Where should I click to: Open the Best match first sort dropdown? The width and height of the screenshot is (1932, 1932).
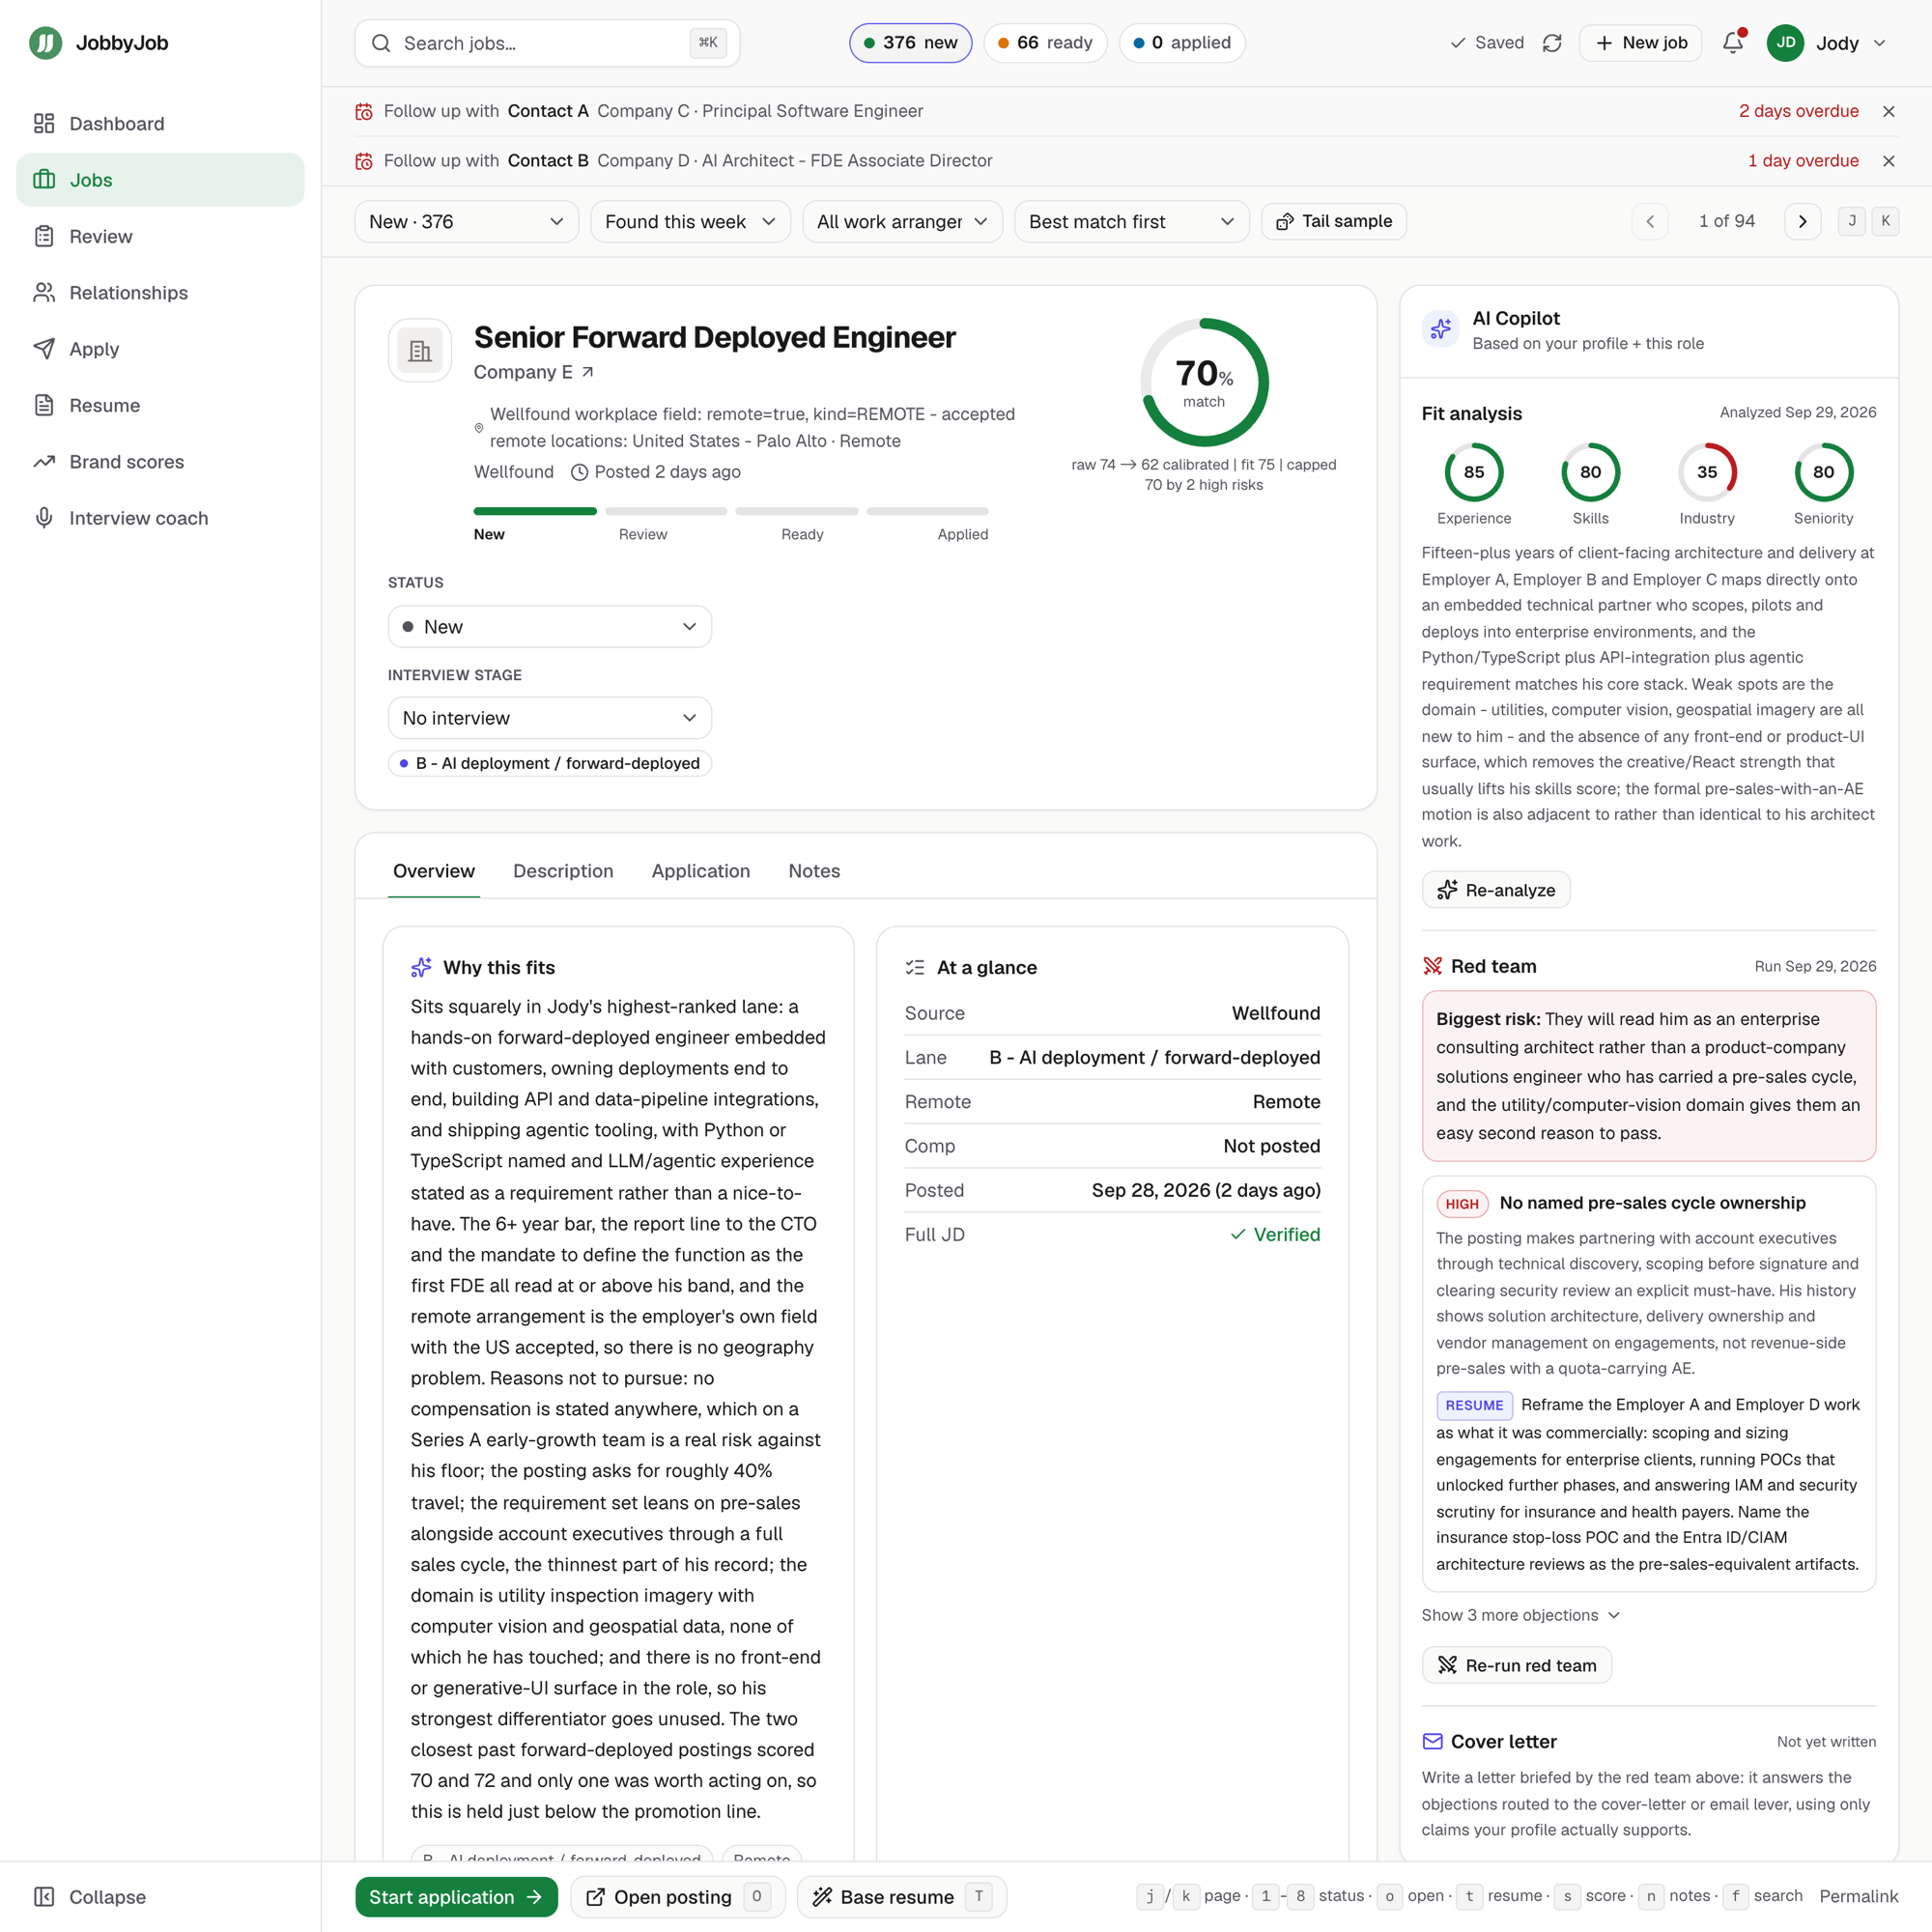point(1132,221)
